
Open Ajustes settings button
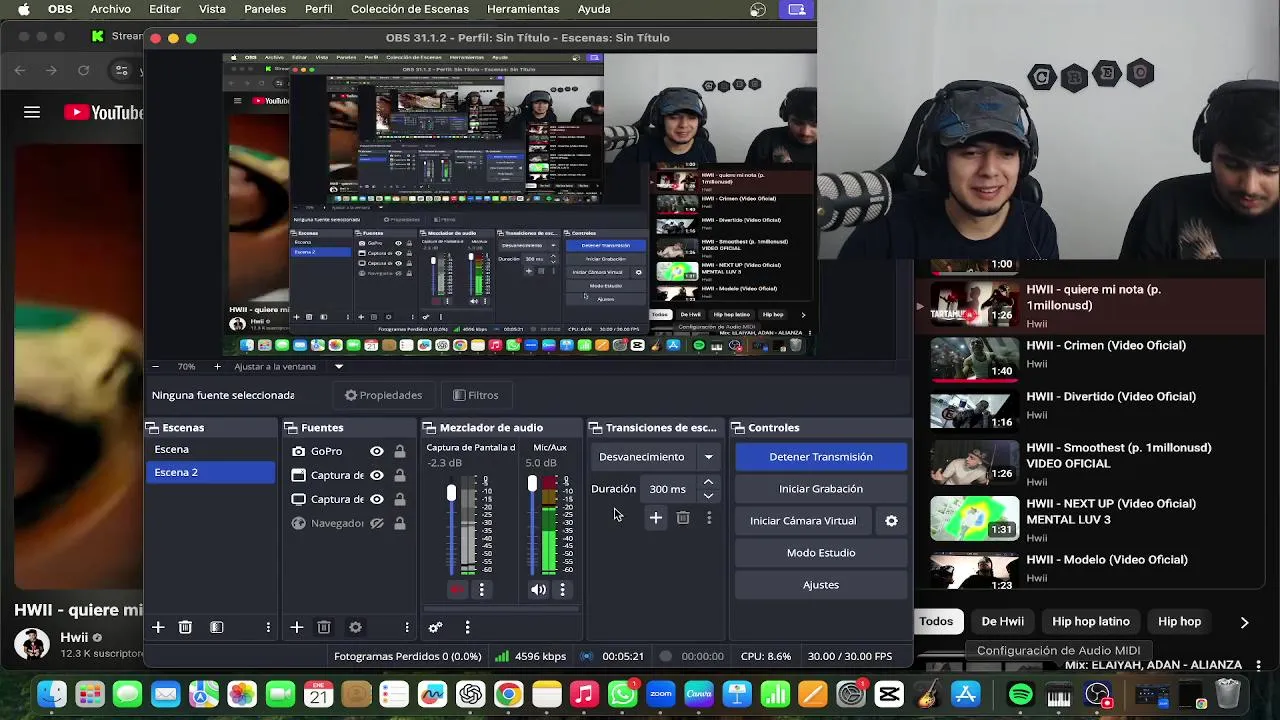tap(821, 585)
